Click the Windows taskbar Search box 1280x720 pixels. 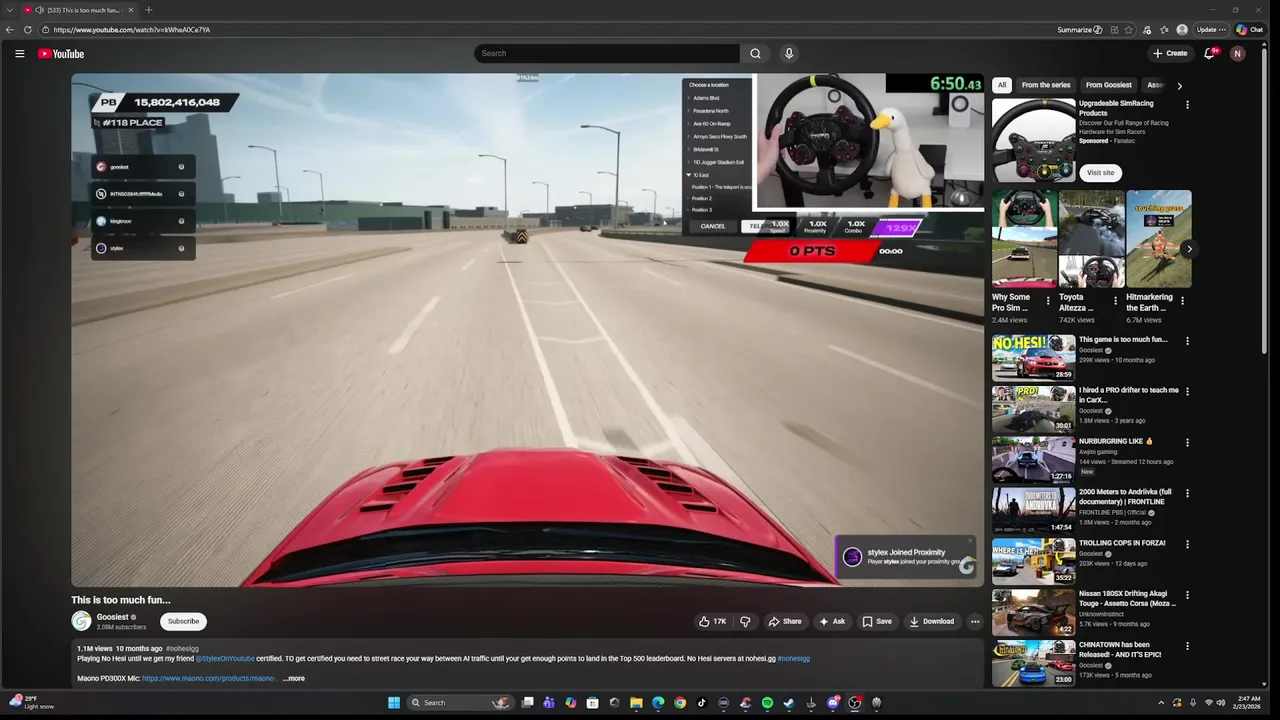pos(461,703)
